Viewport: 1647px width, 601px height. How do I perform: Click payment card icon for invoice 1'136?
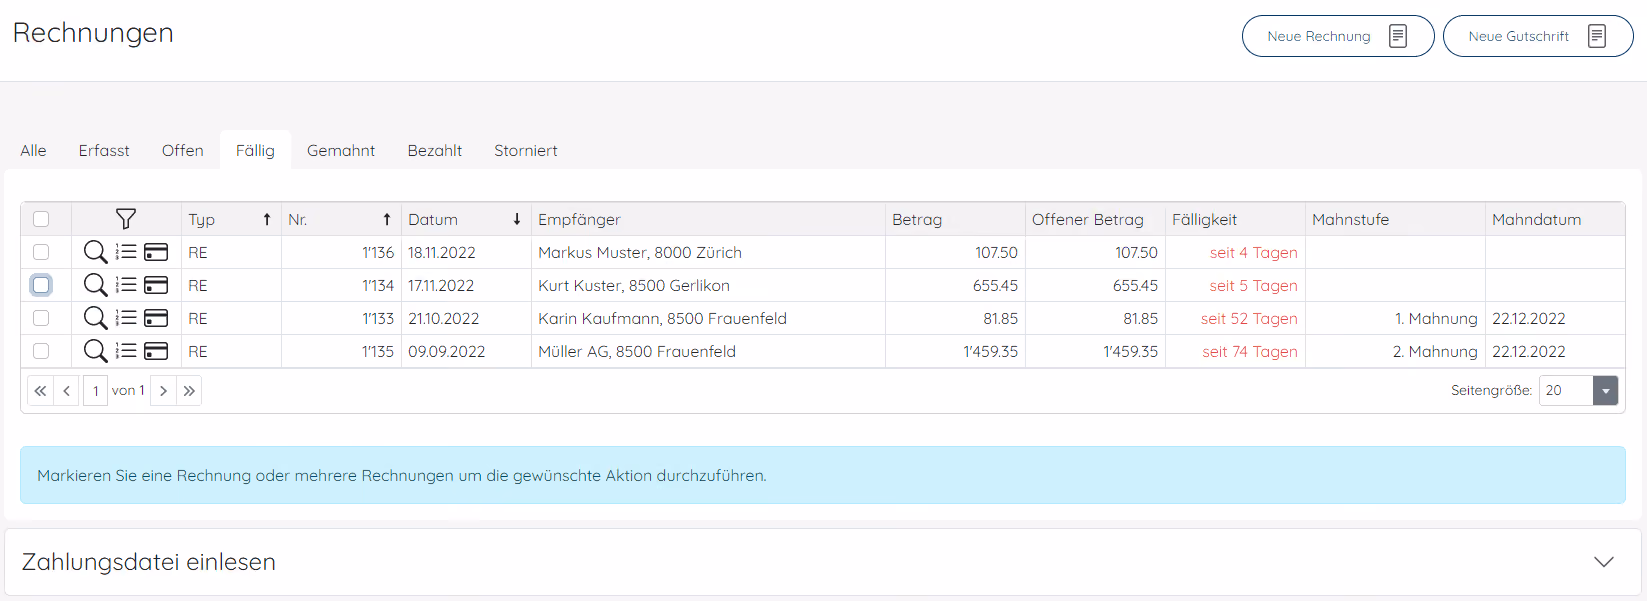(156, 252)
